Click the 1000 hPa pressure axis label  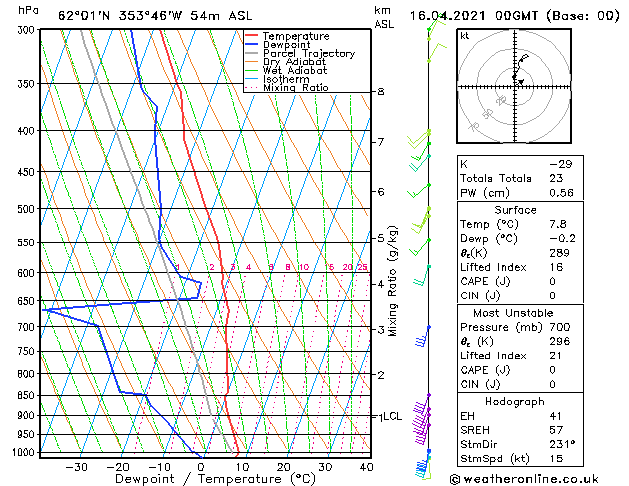pos(24,452)
